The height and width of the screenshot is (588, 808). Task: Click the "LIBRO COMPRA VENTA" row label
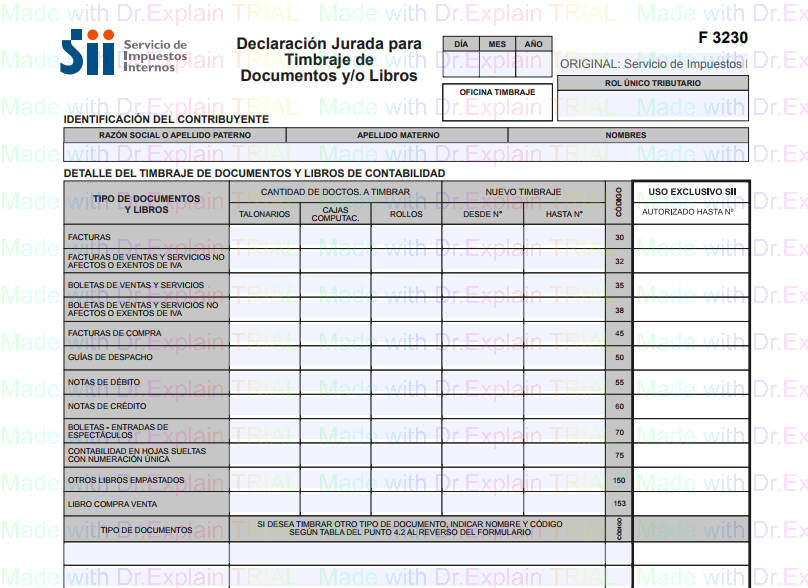(x=112, y=504)
